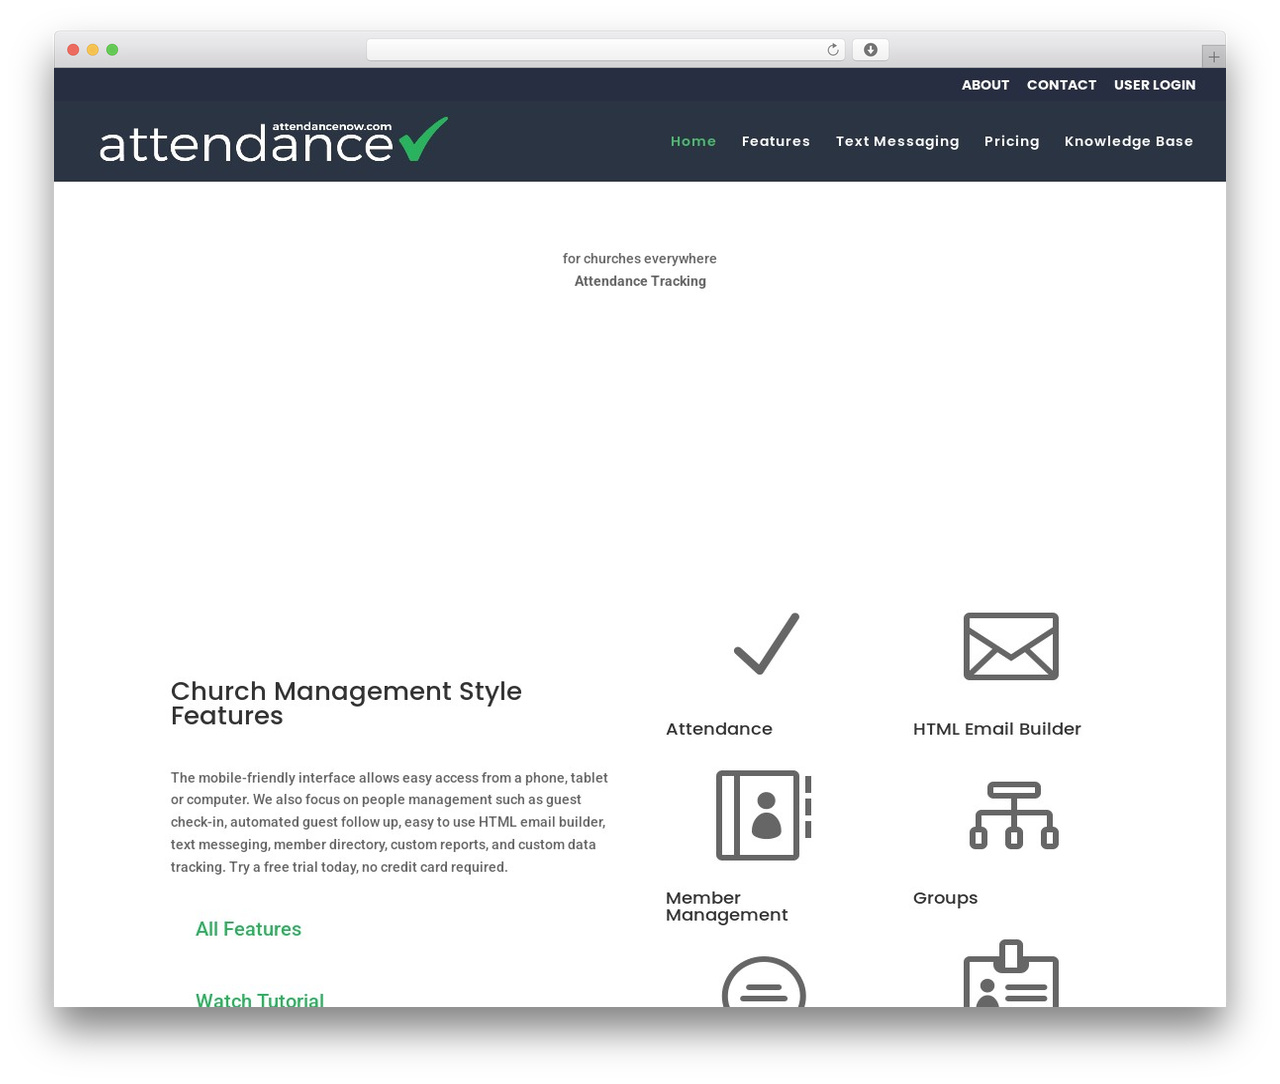Click the browser download arrow icon
The width and height of the screenshot is (1280, 1084).
871,50
